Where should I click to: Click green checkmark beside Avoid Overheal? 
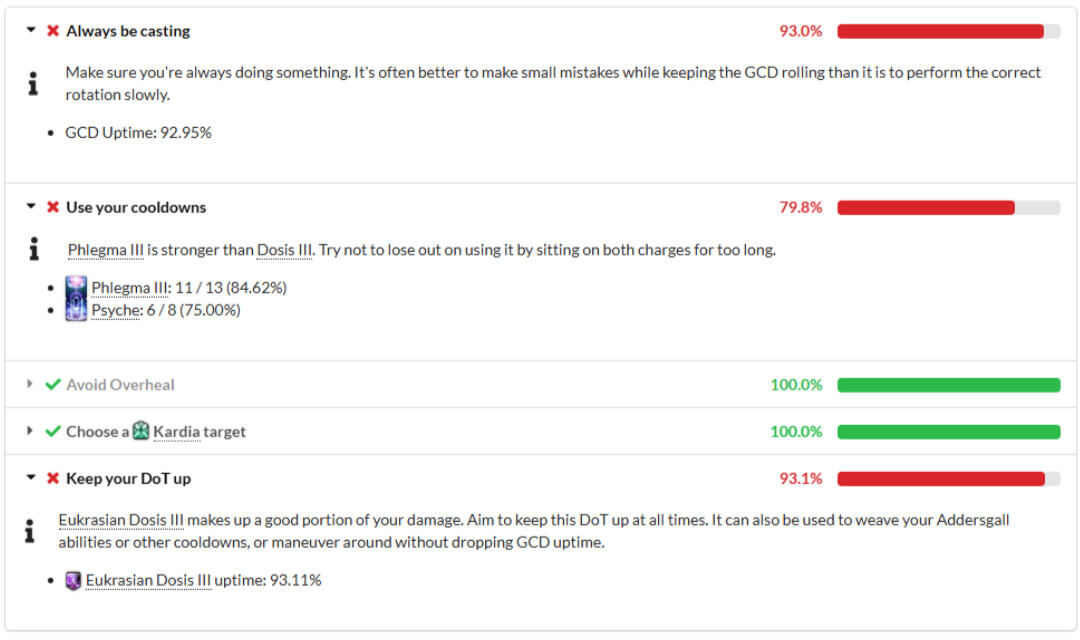[x=53, y=384]
